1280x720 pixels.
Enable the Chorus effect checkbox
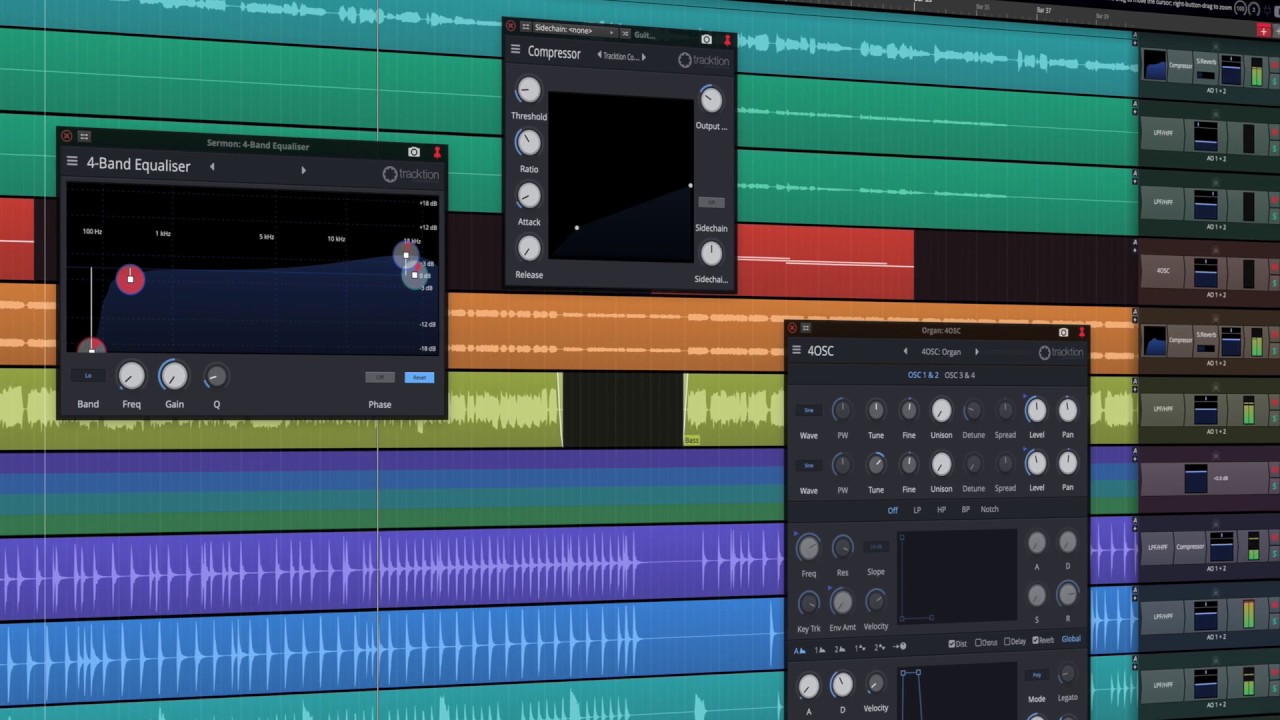(979, 642)
